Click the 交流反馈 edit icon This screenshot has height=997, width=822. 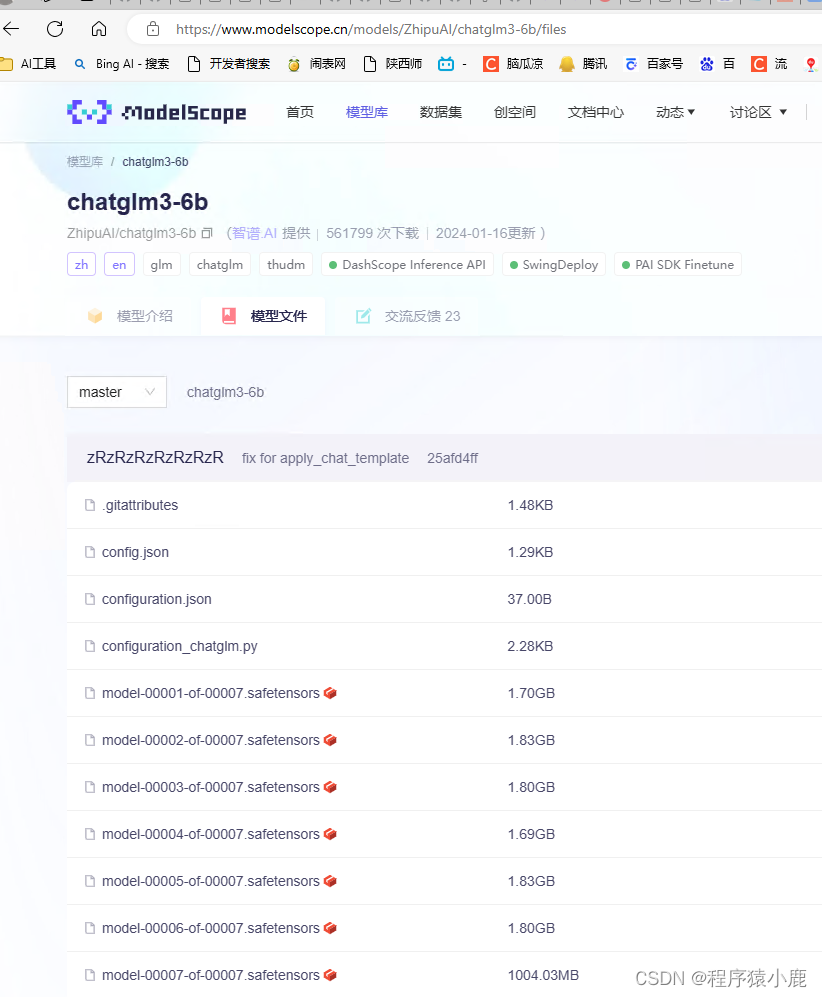click(x=363, y=316)
